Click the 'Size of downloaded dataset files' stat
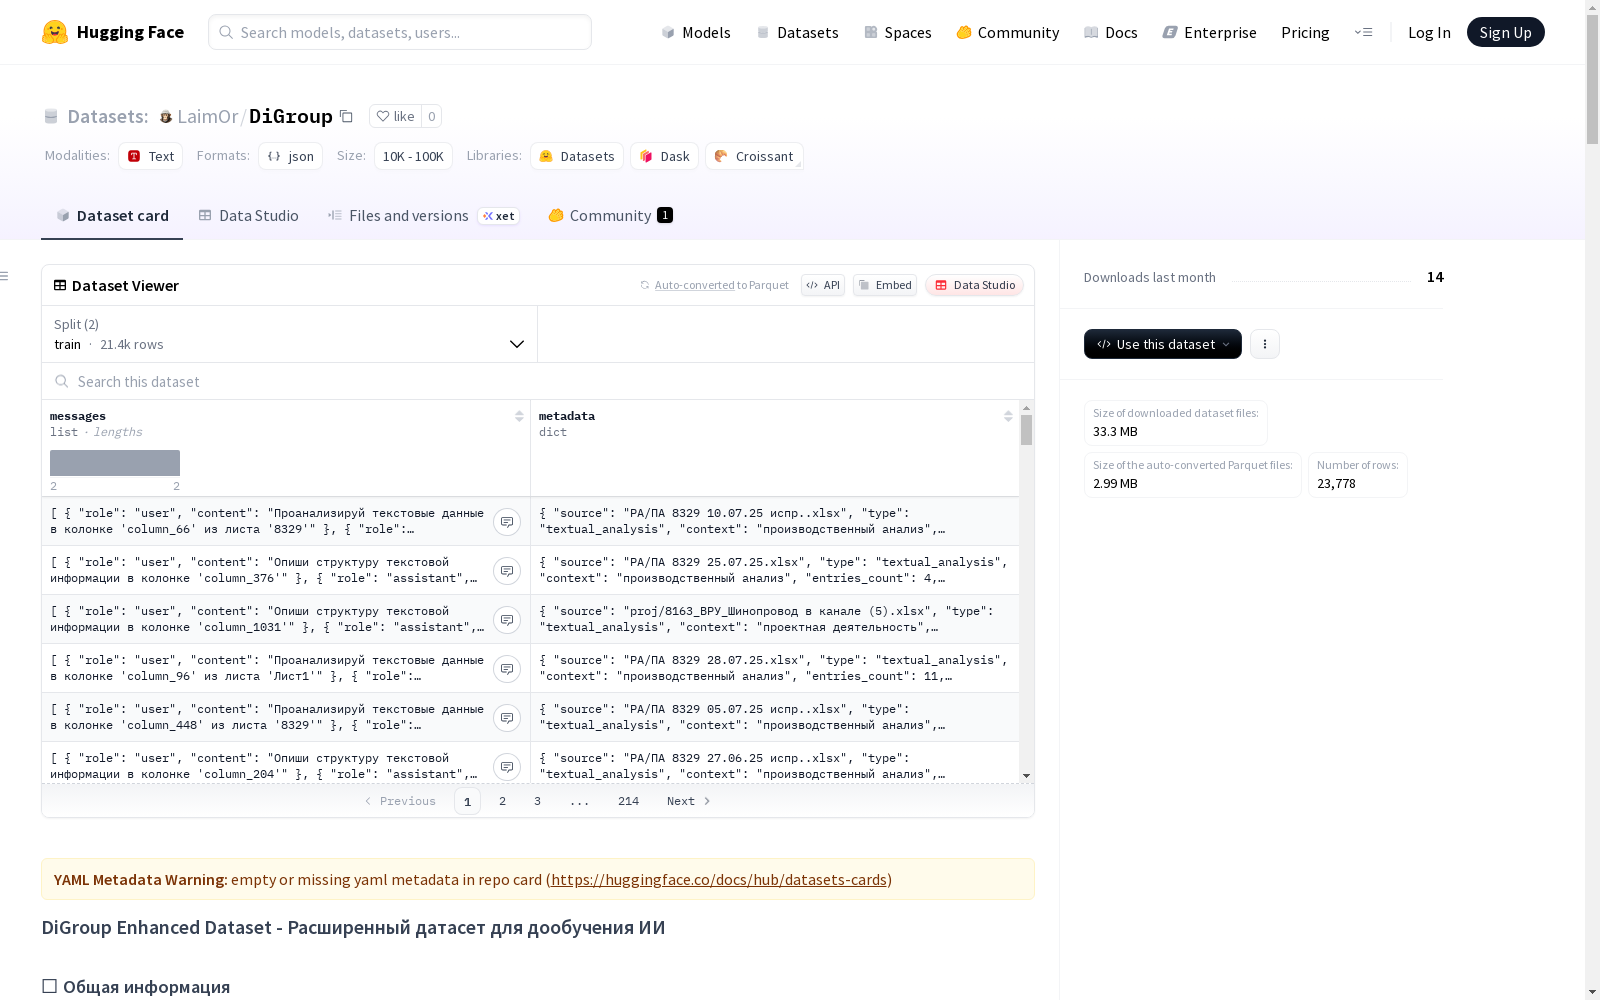 tap(1175, 423)
